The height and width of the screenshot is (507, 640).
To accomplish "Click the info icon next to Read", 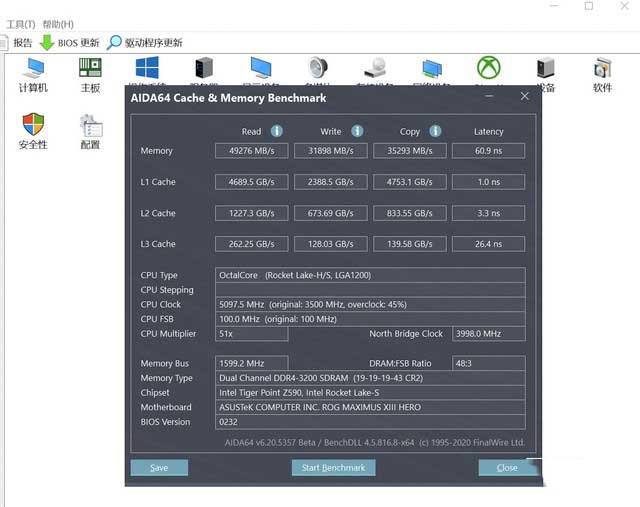I will [x=277, y=131].
